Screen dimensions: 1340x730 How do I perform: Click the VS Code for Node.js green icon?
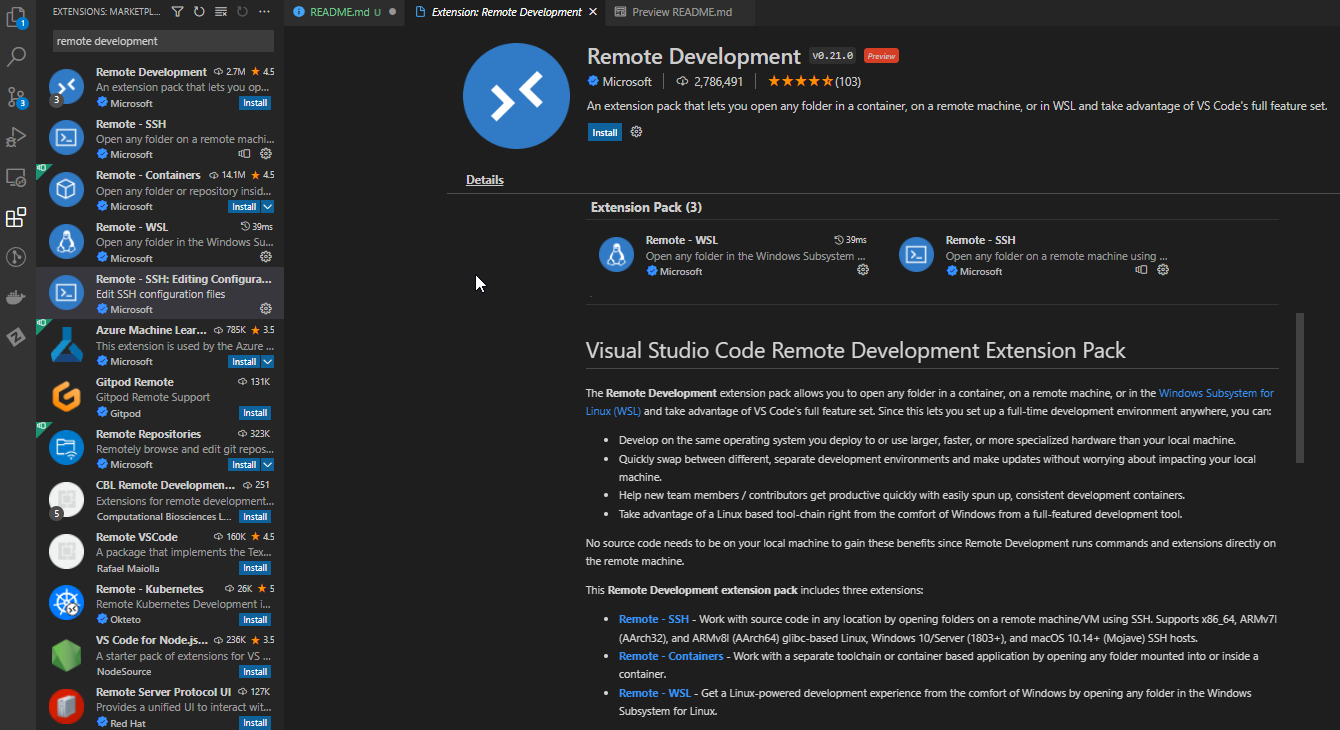click(66, 655)
